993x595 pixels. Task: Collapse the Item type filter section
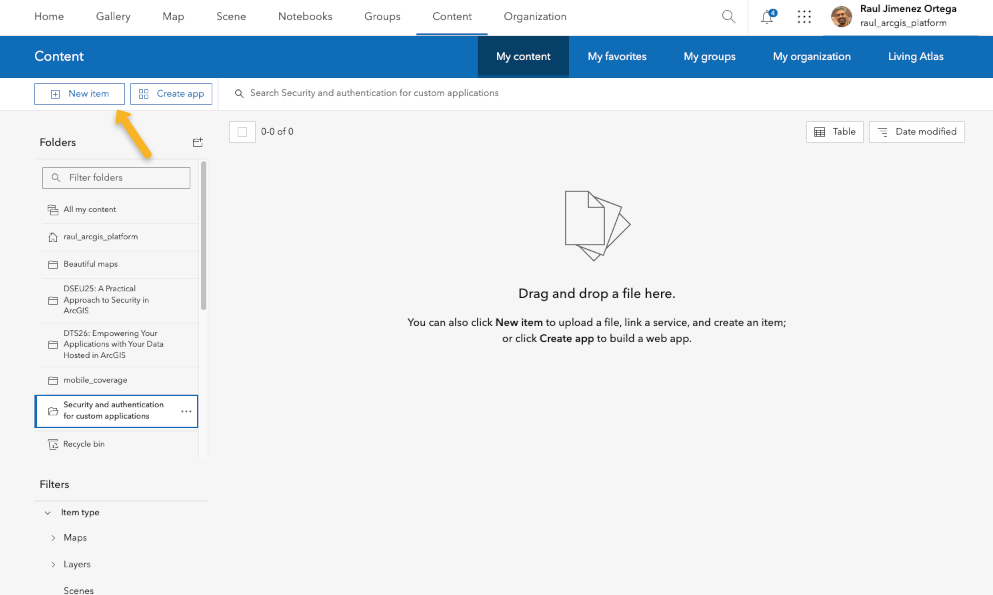pyautogui.click(x=47, y=513)
